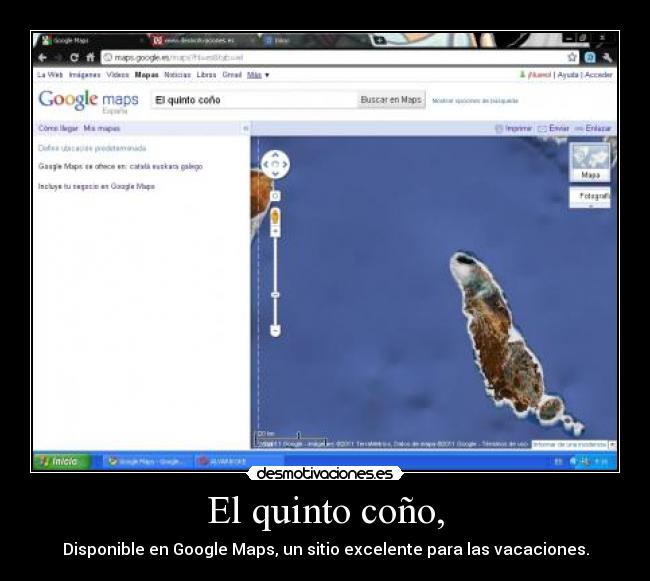This screenshot has height=581, width=650.
Task: Open a new browser tab
Action: coord(379,40)
